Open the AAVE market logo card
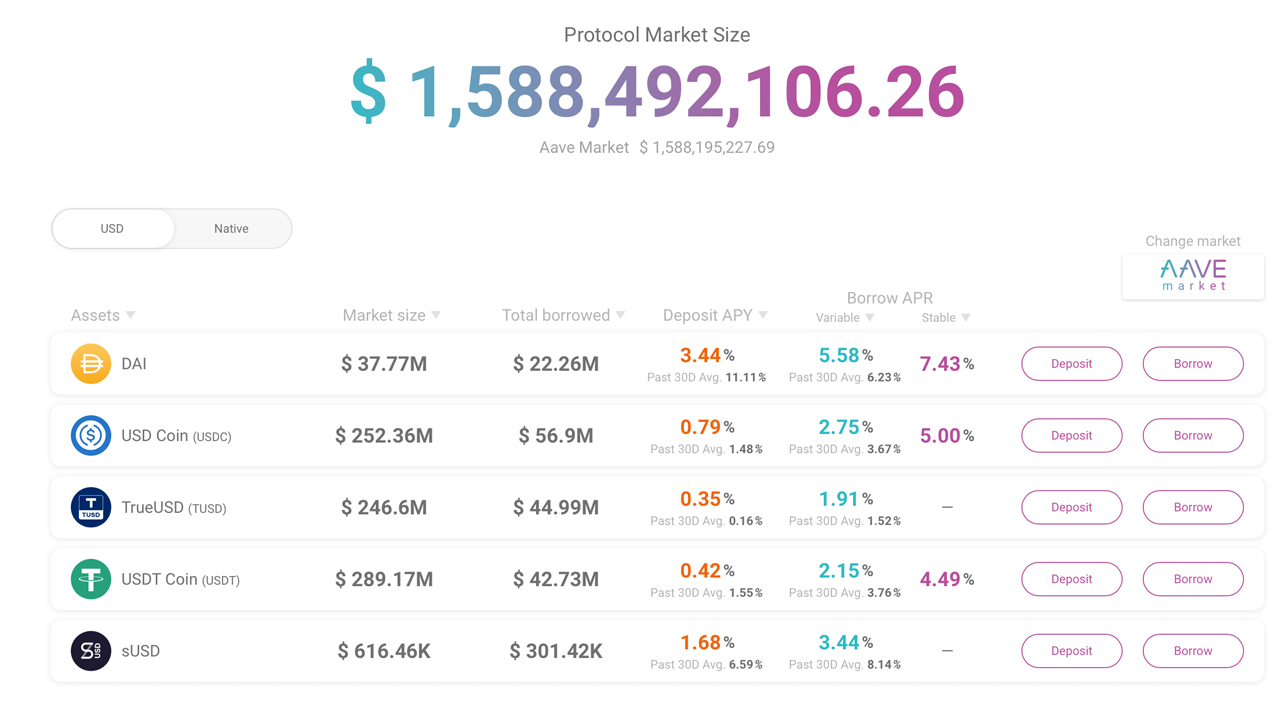 coord(1193,275)
